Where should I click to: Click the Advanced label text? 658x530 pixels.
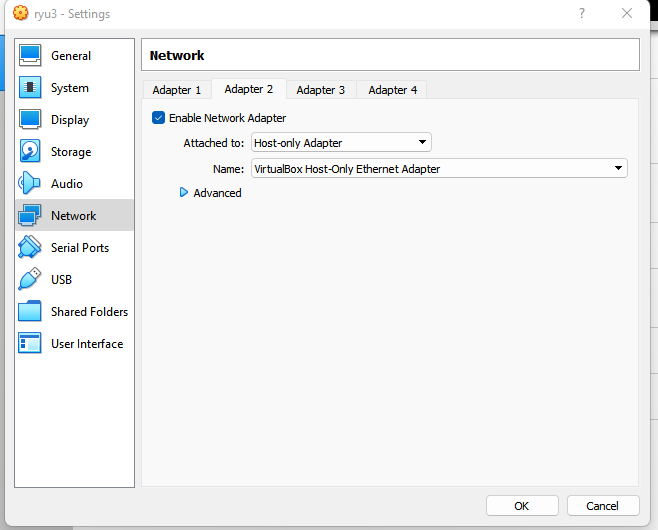point(217,193)
